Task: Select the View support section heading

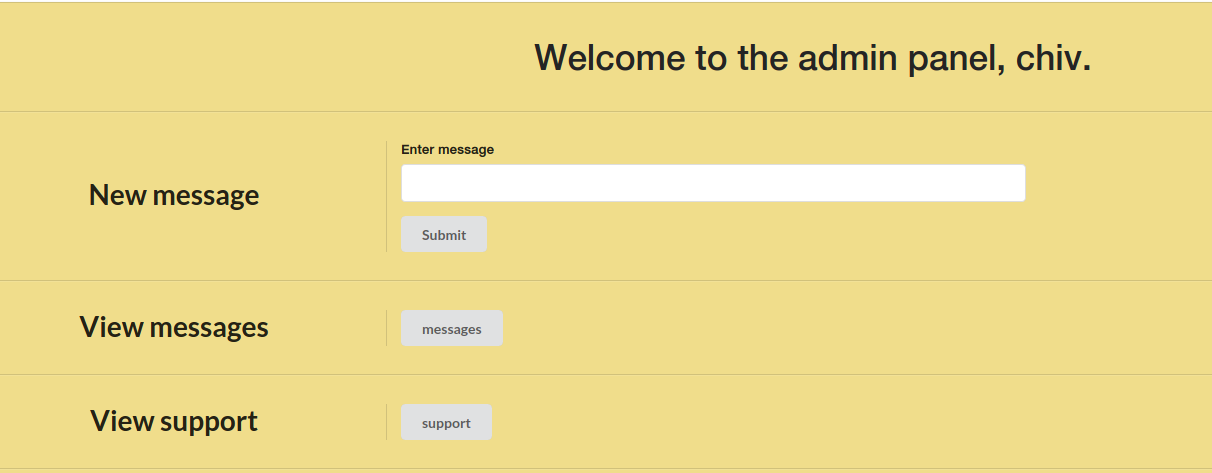Action: pos(174,421)
